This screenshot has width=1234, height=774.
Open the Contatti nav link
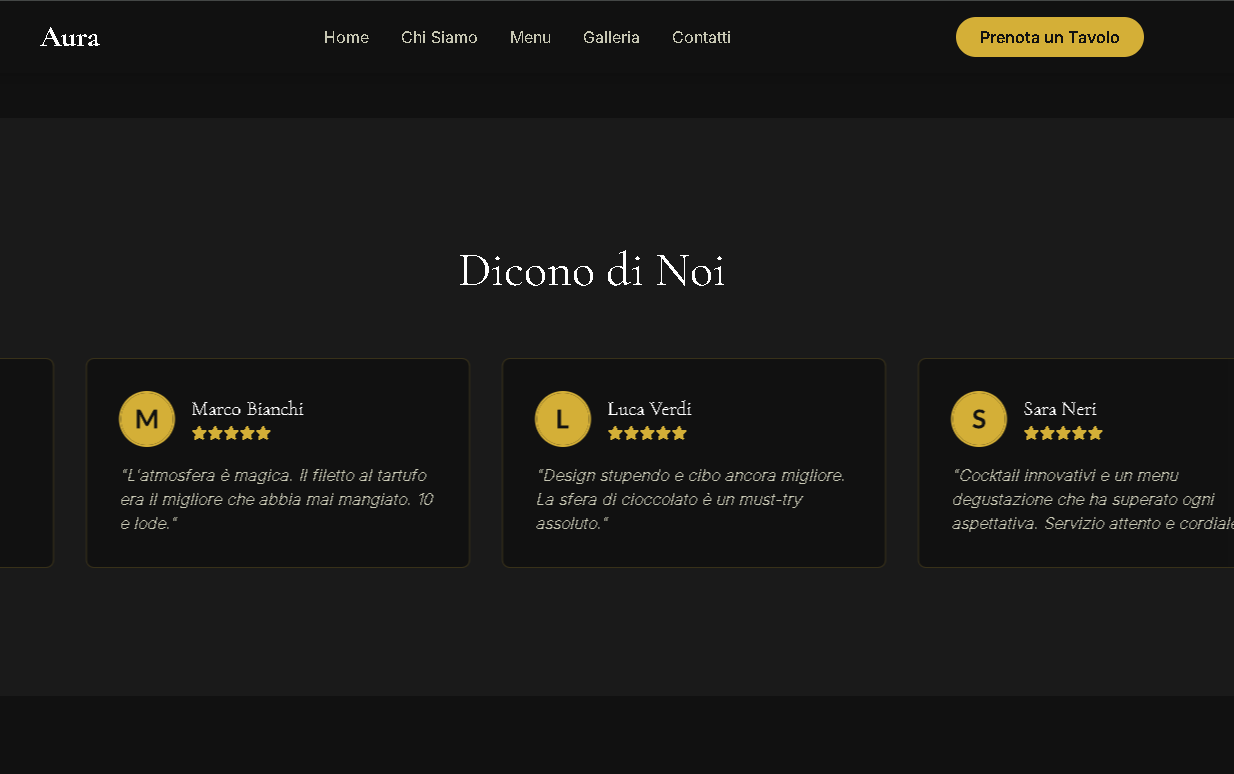[701, 37]
